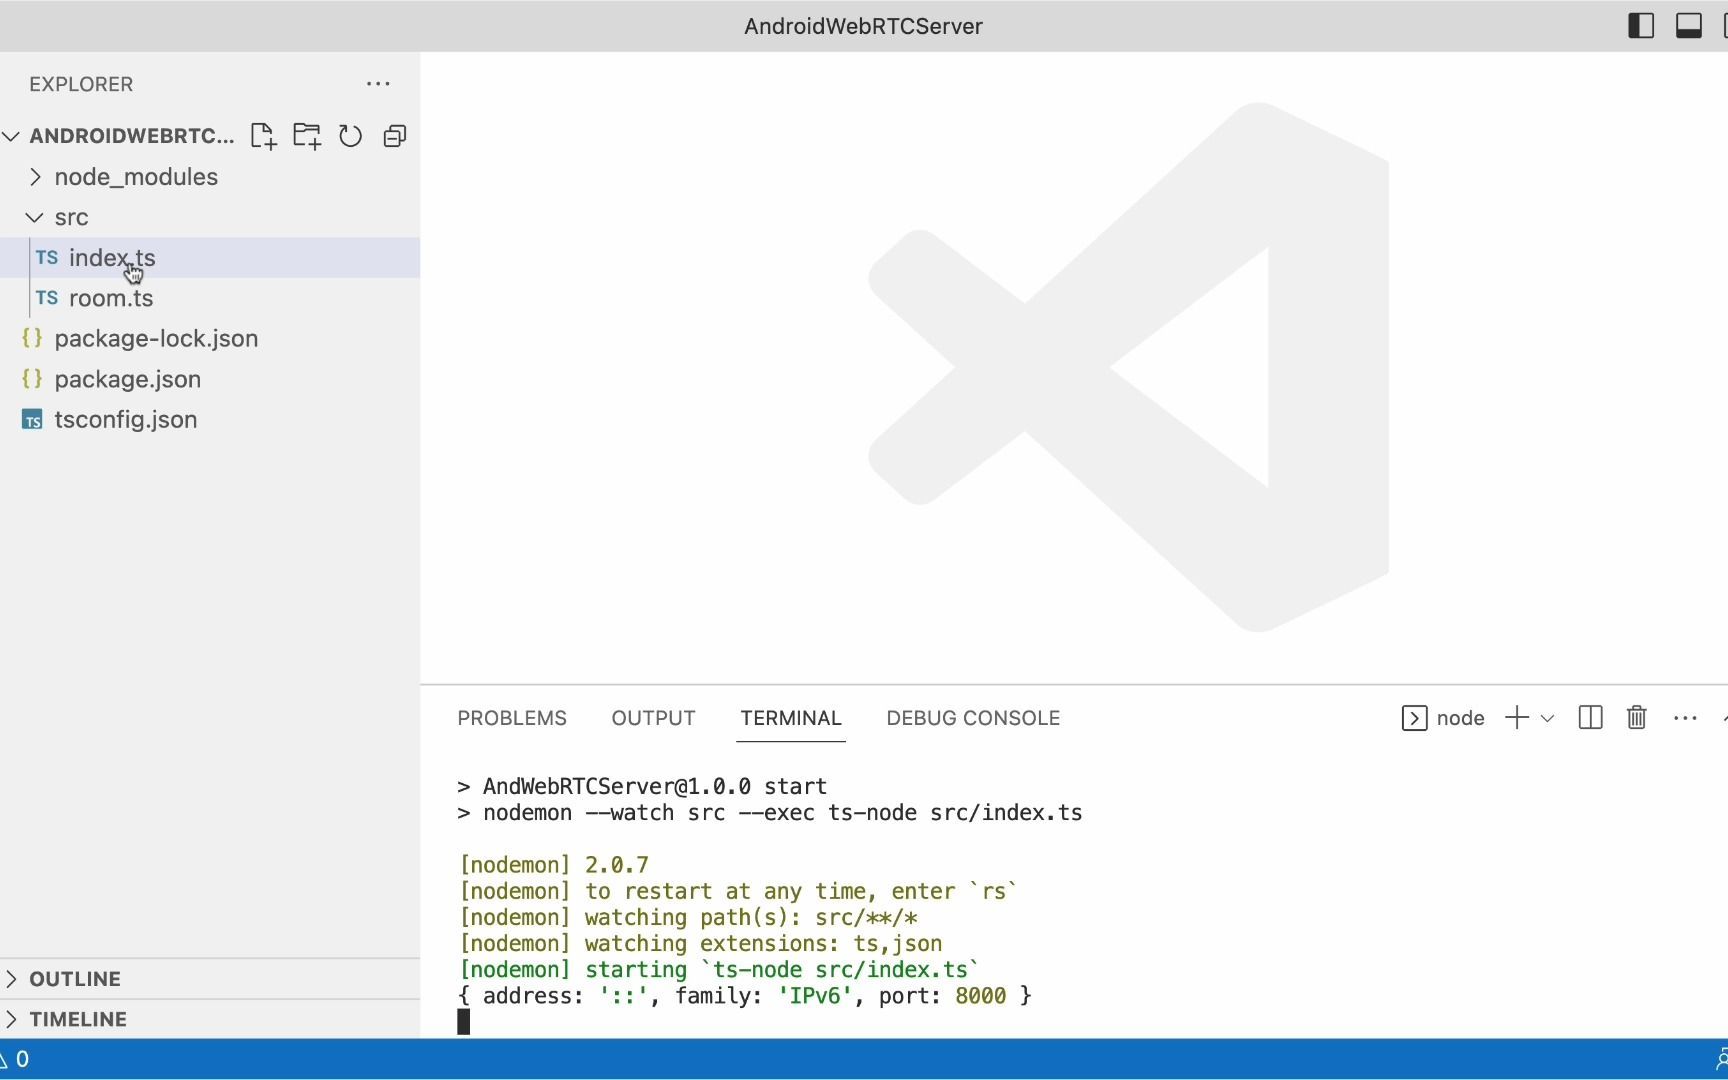Click the terminal icon beside node label
Viewport: 1728px width, 1080px height.
coord(1414,718)
